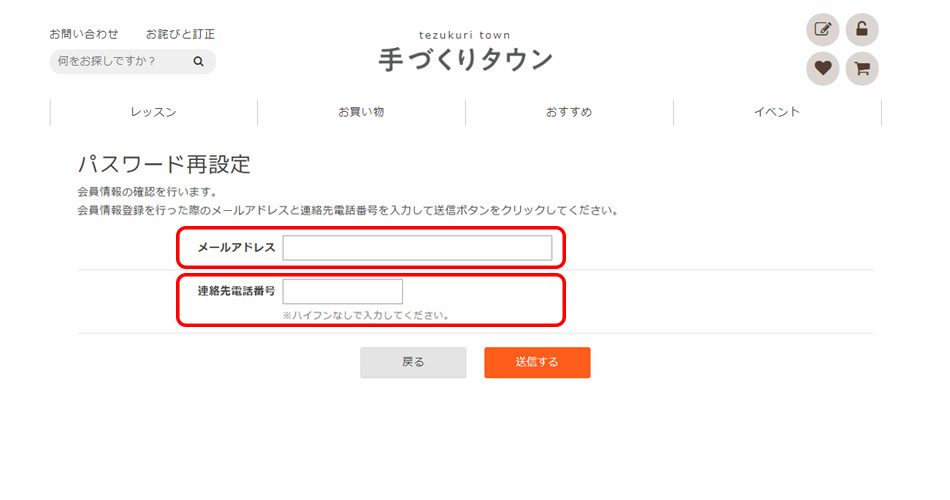Open member registration pencil icon
Image resolution: width=950 pixels, height=500 pixels.
coord(822,30)
